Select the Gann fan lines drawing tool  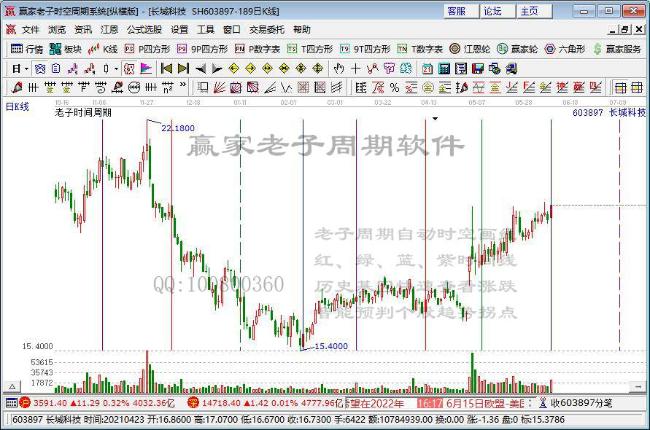coord(219,87)
